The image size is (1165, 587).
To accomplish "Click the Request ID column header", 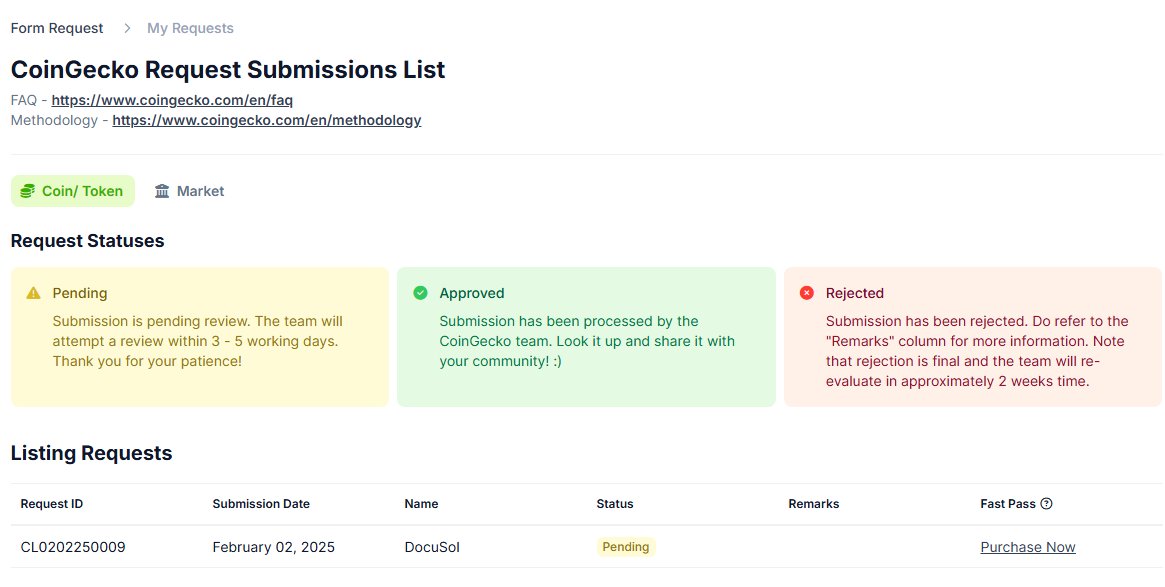I will pyautogui.click(x=52, y=504).
